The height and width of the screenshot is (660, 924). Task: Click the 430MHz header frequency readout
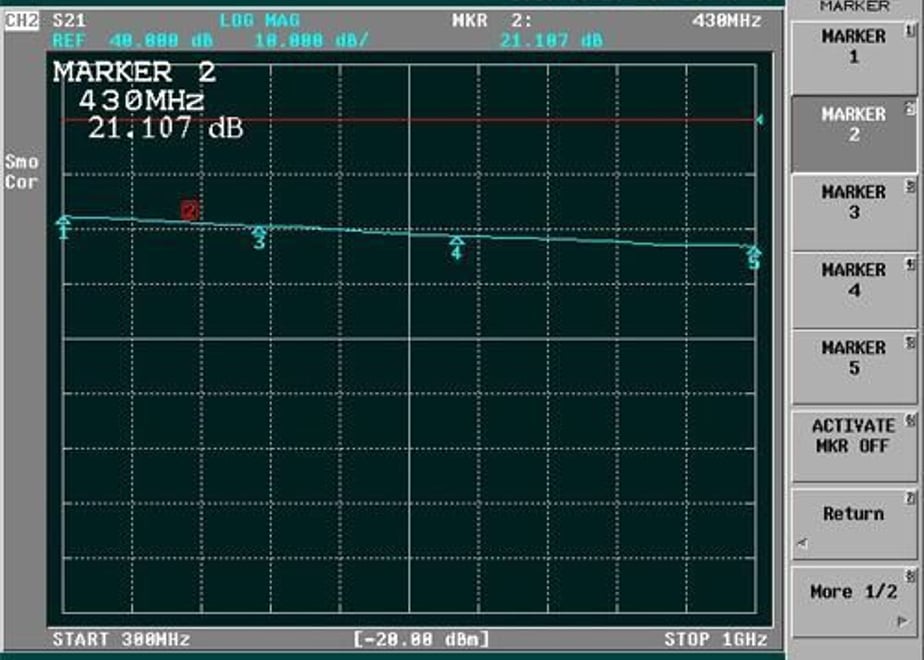tap(727, 21)
